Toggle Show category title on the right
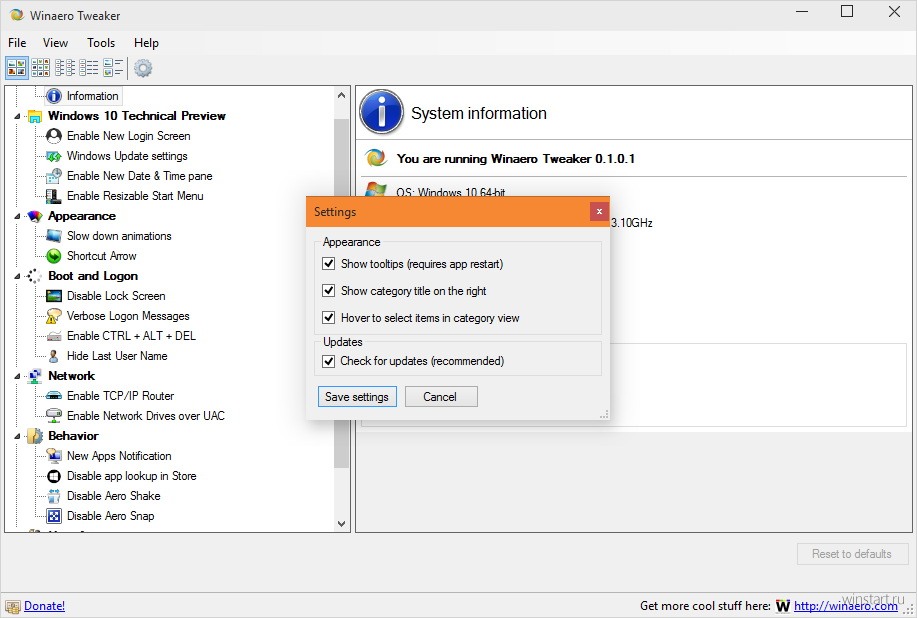The width and height of the screenshot is (917, 618). [329, 291]
